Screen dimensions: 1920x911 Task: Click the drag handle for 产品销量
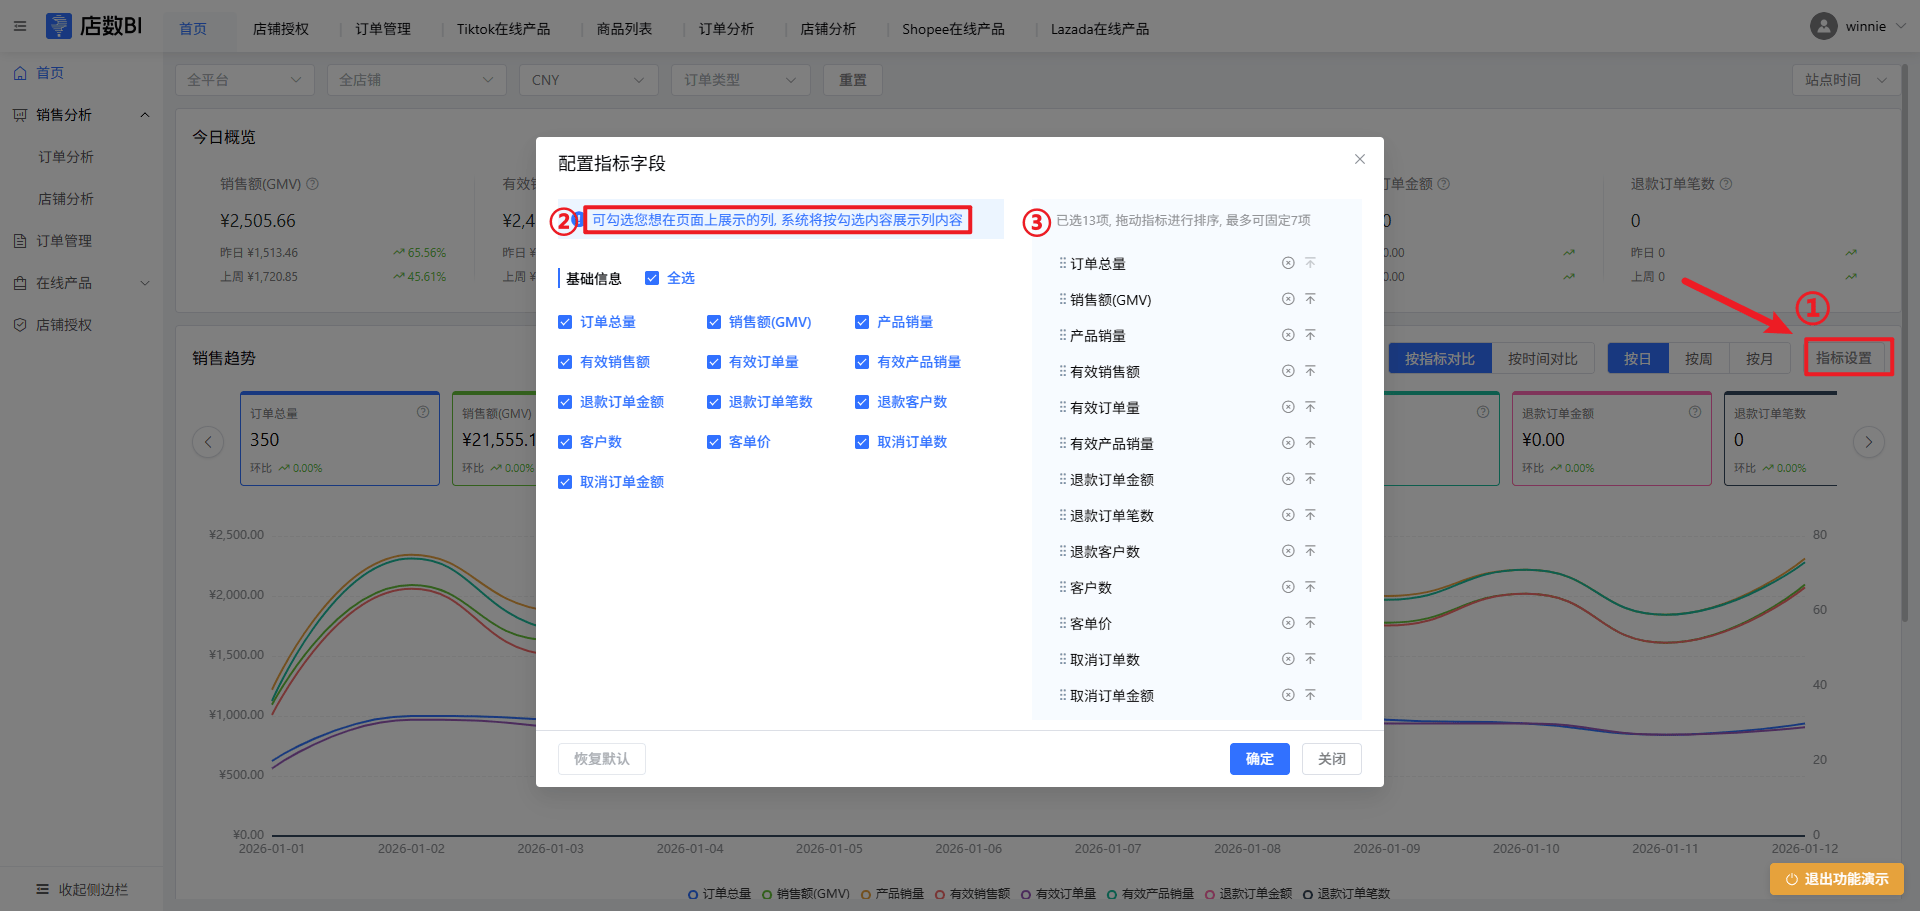coord(1062,335)
